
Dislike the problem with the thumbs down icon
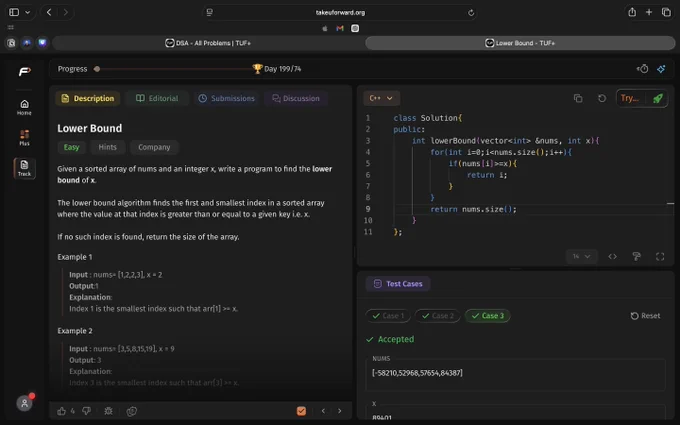86,411
